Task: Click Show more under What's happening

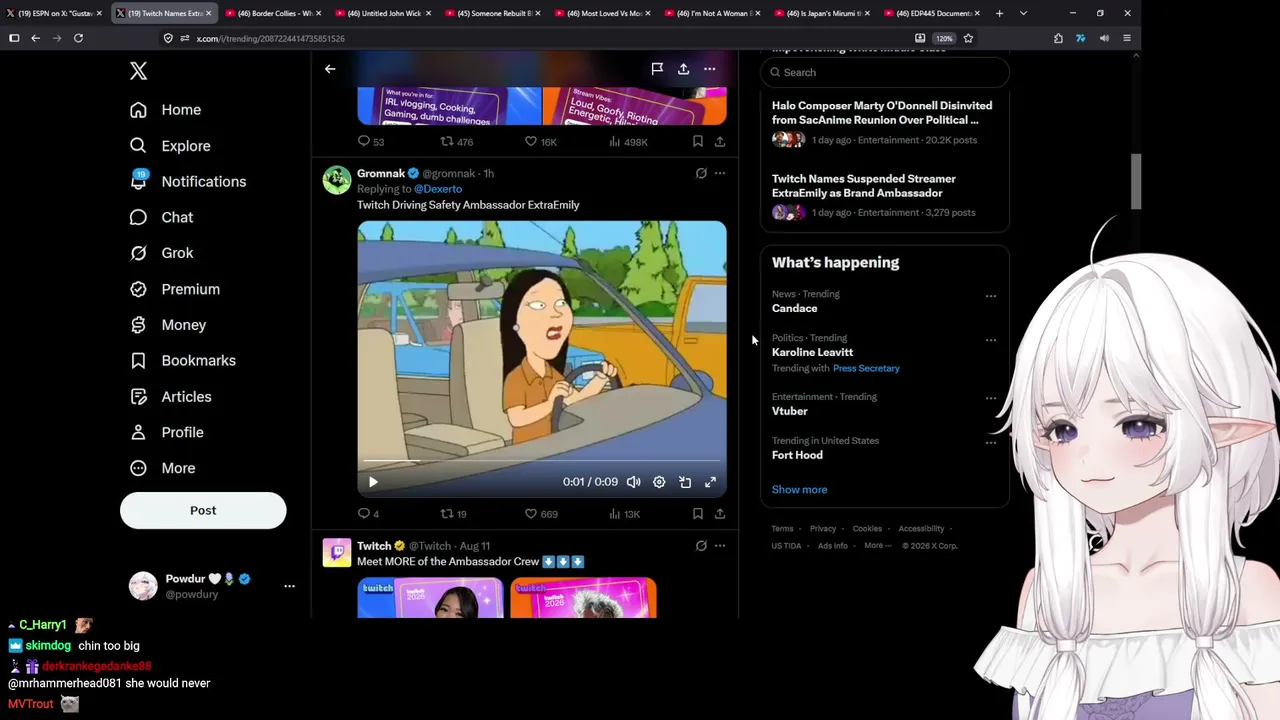Action: [x=799, y=490]
